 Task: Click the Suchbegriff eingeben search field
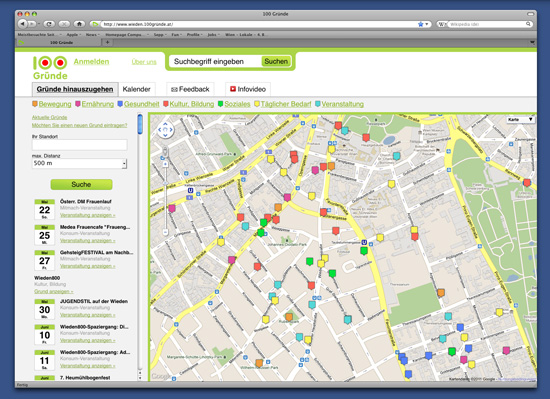[215, 61]
